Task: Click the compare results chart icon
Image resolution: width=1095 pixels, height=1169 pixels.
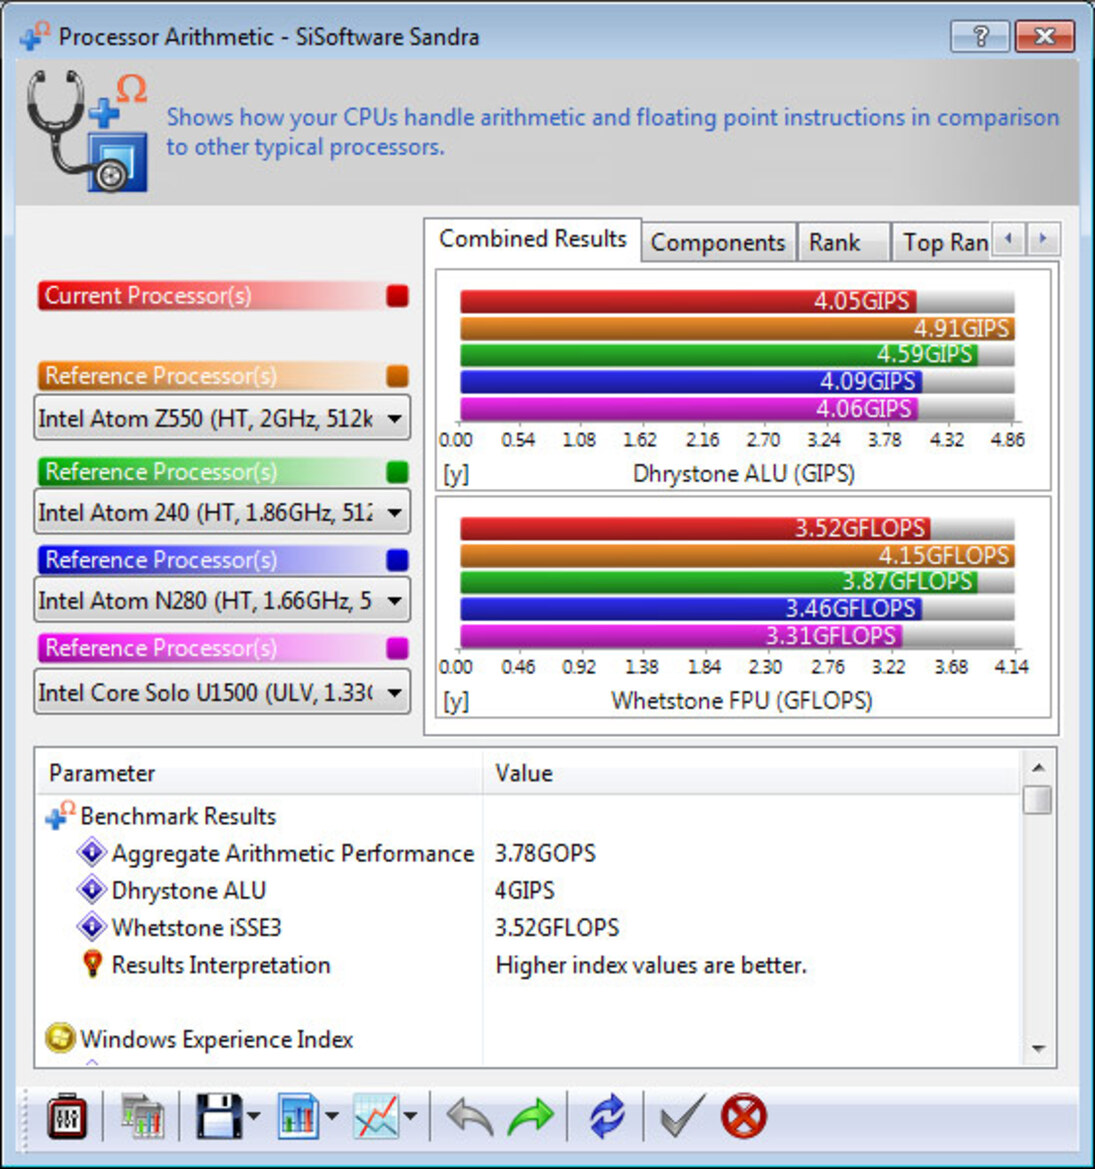Action: click(142, 1116)
